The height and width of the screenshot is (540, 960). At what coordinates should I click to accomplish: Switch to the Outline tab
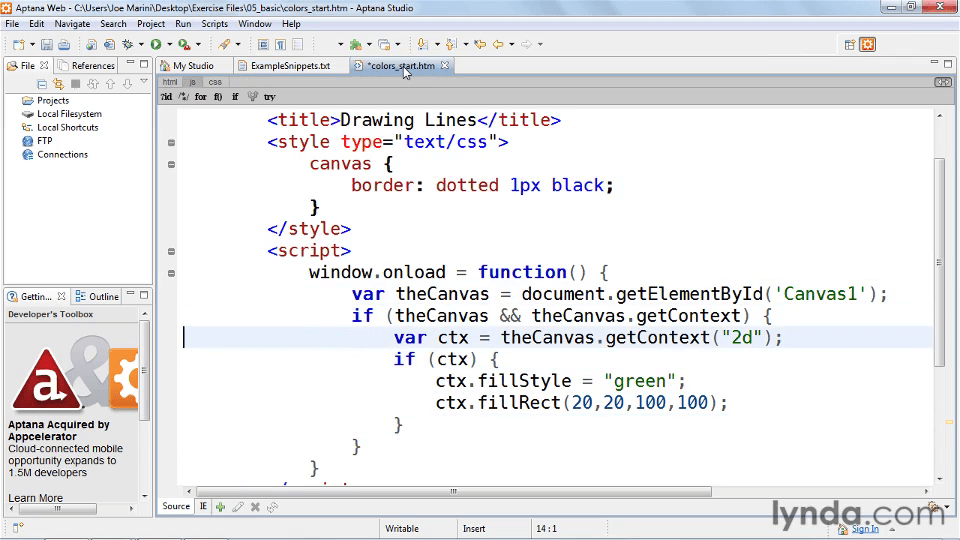97,296
